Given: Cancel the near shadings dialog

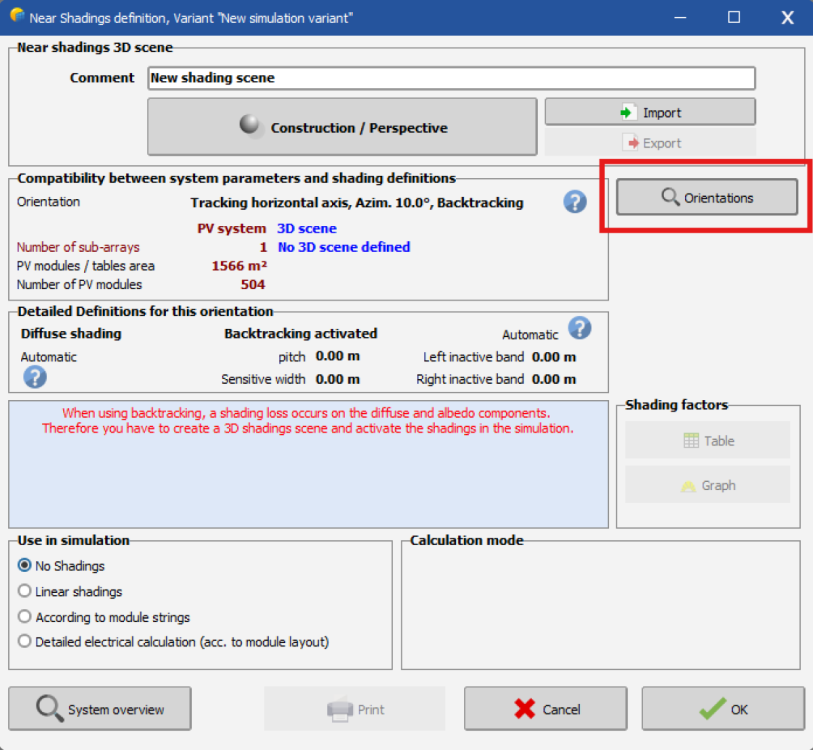Looking at the screenshot, I should tap(545, 709).
